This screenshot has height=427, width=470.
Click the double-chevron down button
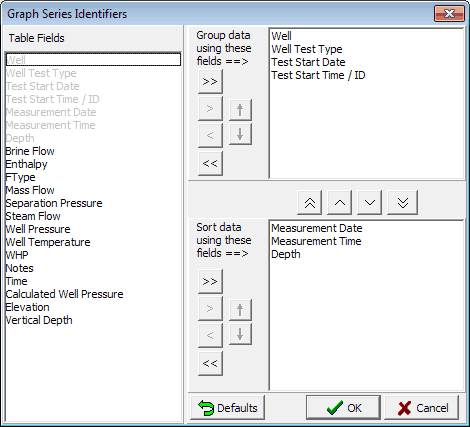[402, 202]
